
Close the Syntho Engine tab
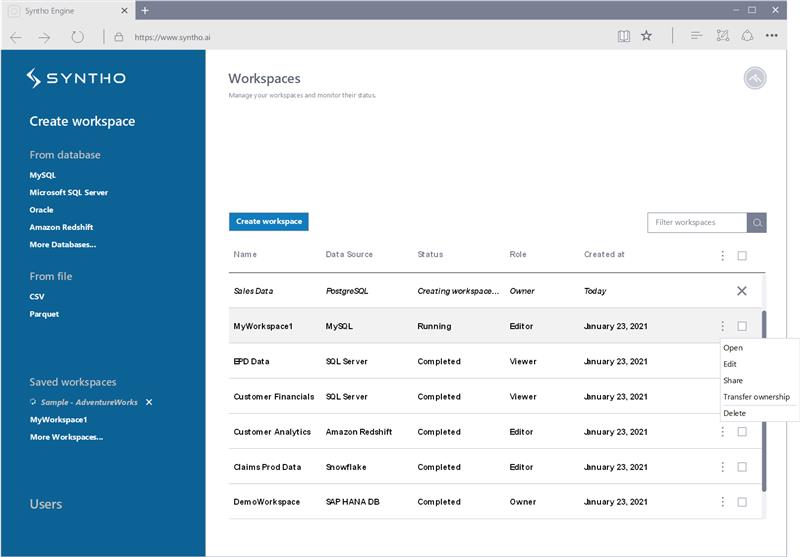(x=124, y=10)
